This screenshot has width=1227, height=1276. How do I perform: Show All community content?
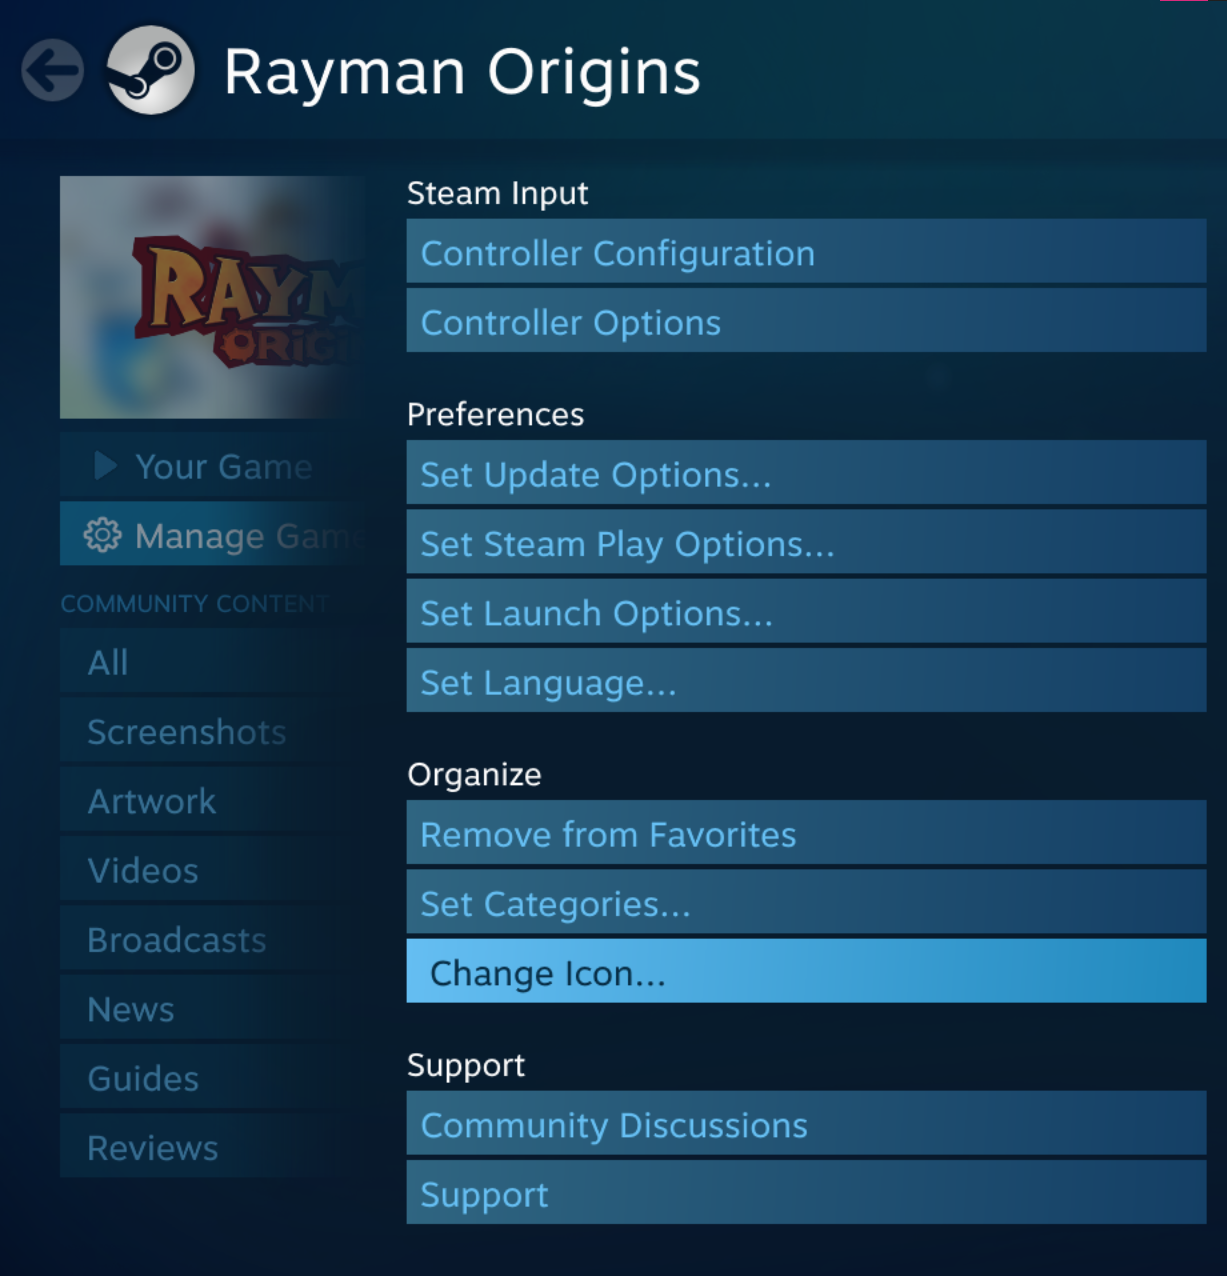(108, 662)
